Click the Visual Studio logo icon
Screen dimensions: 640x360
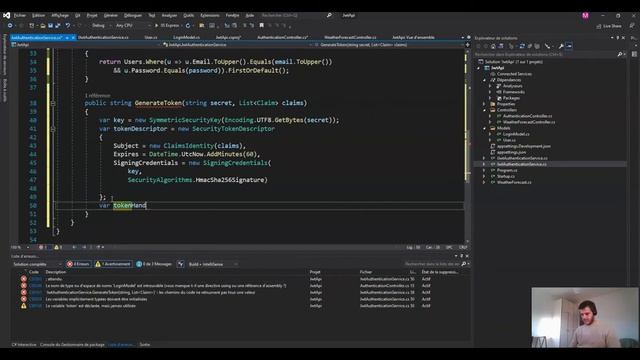click(7, 16)
